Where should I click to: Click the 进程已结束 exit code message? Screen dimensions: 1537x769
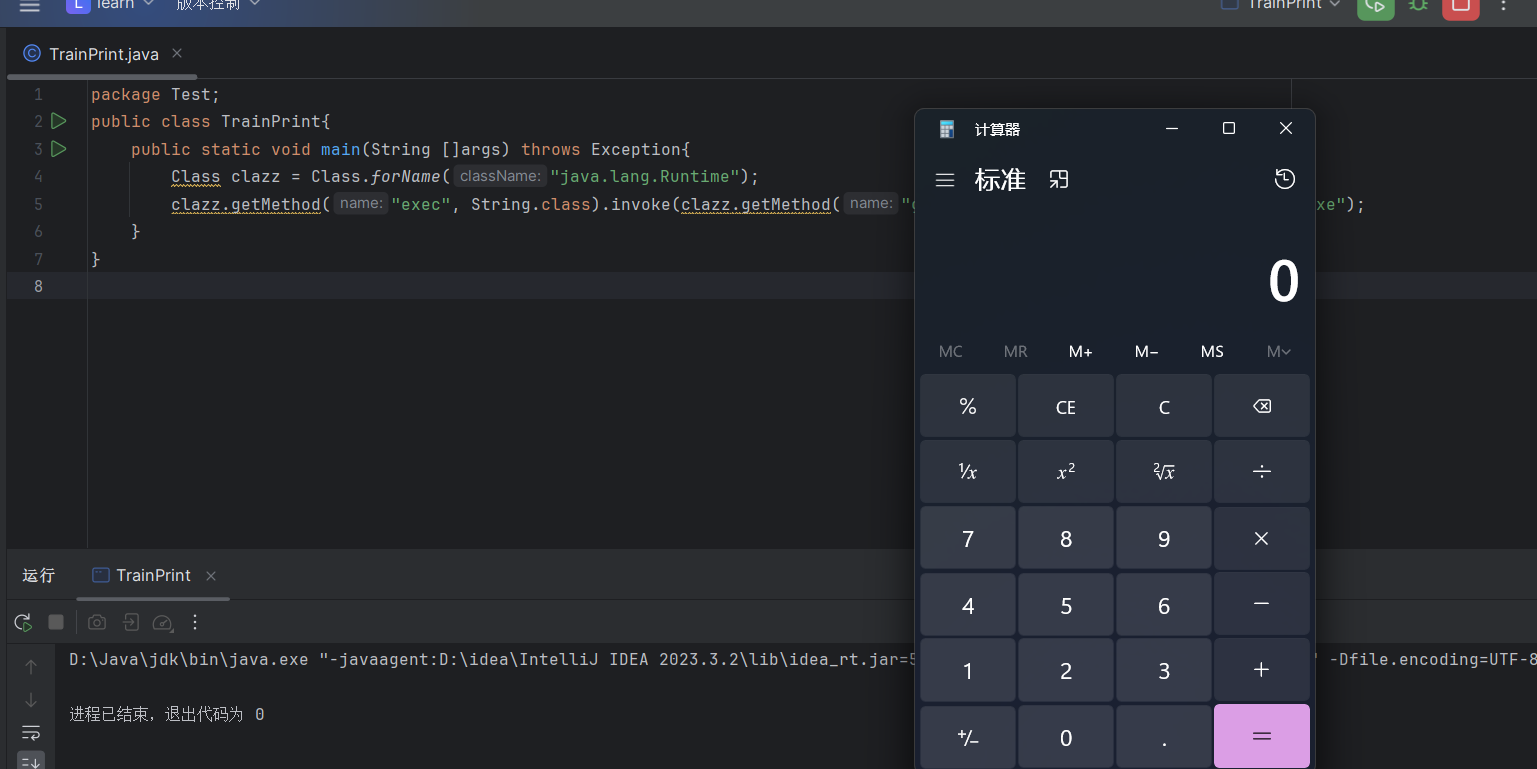167,715
